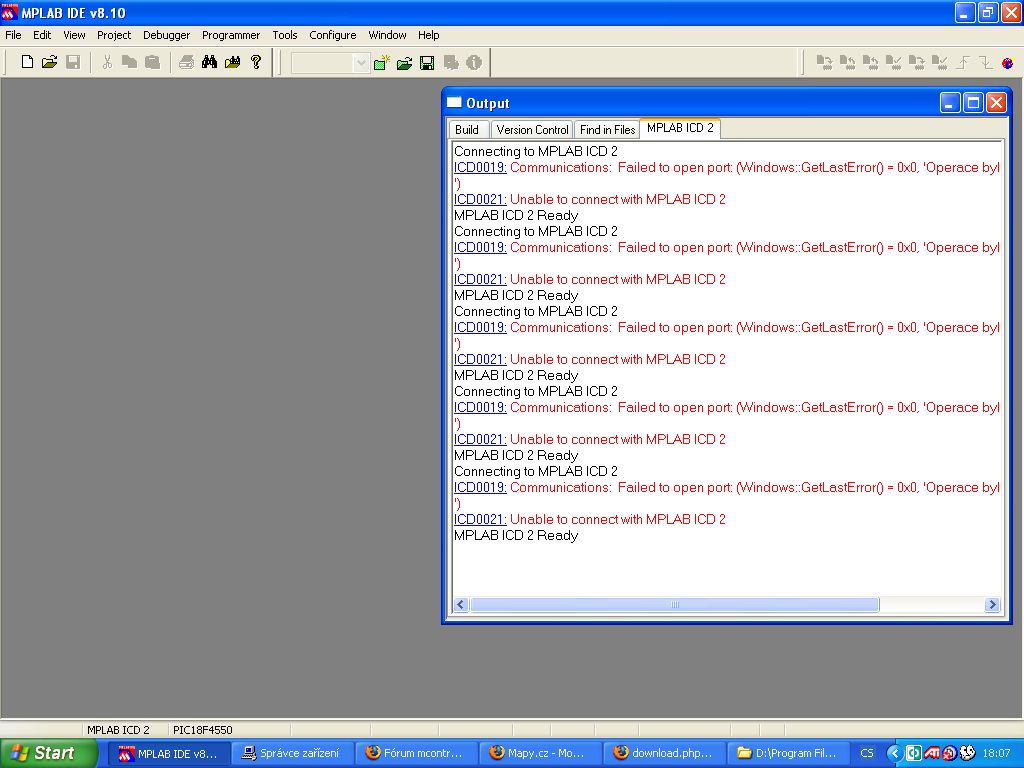
Task: Click the Open File folder icon
Action: [x=50, y=62]
